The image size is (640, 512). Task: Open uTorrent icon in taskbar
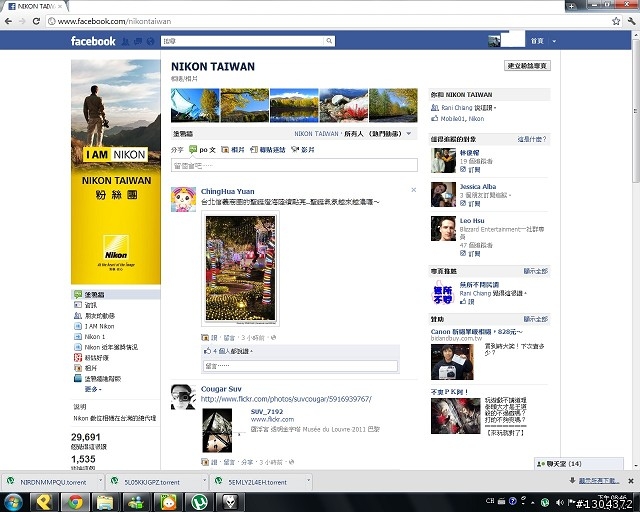[x=199, y=502]
